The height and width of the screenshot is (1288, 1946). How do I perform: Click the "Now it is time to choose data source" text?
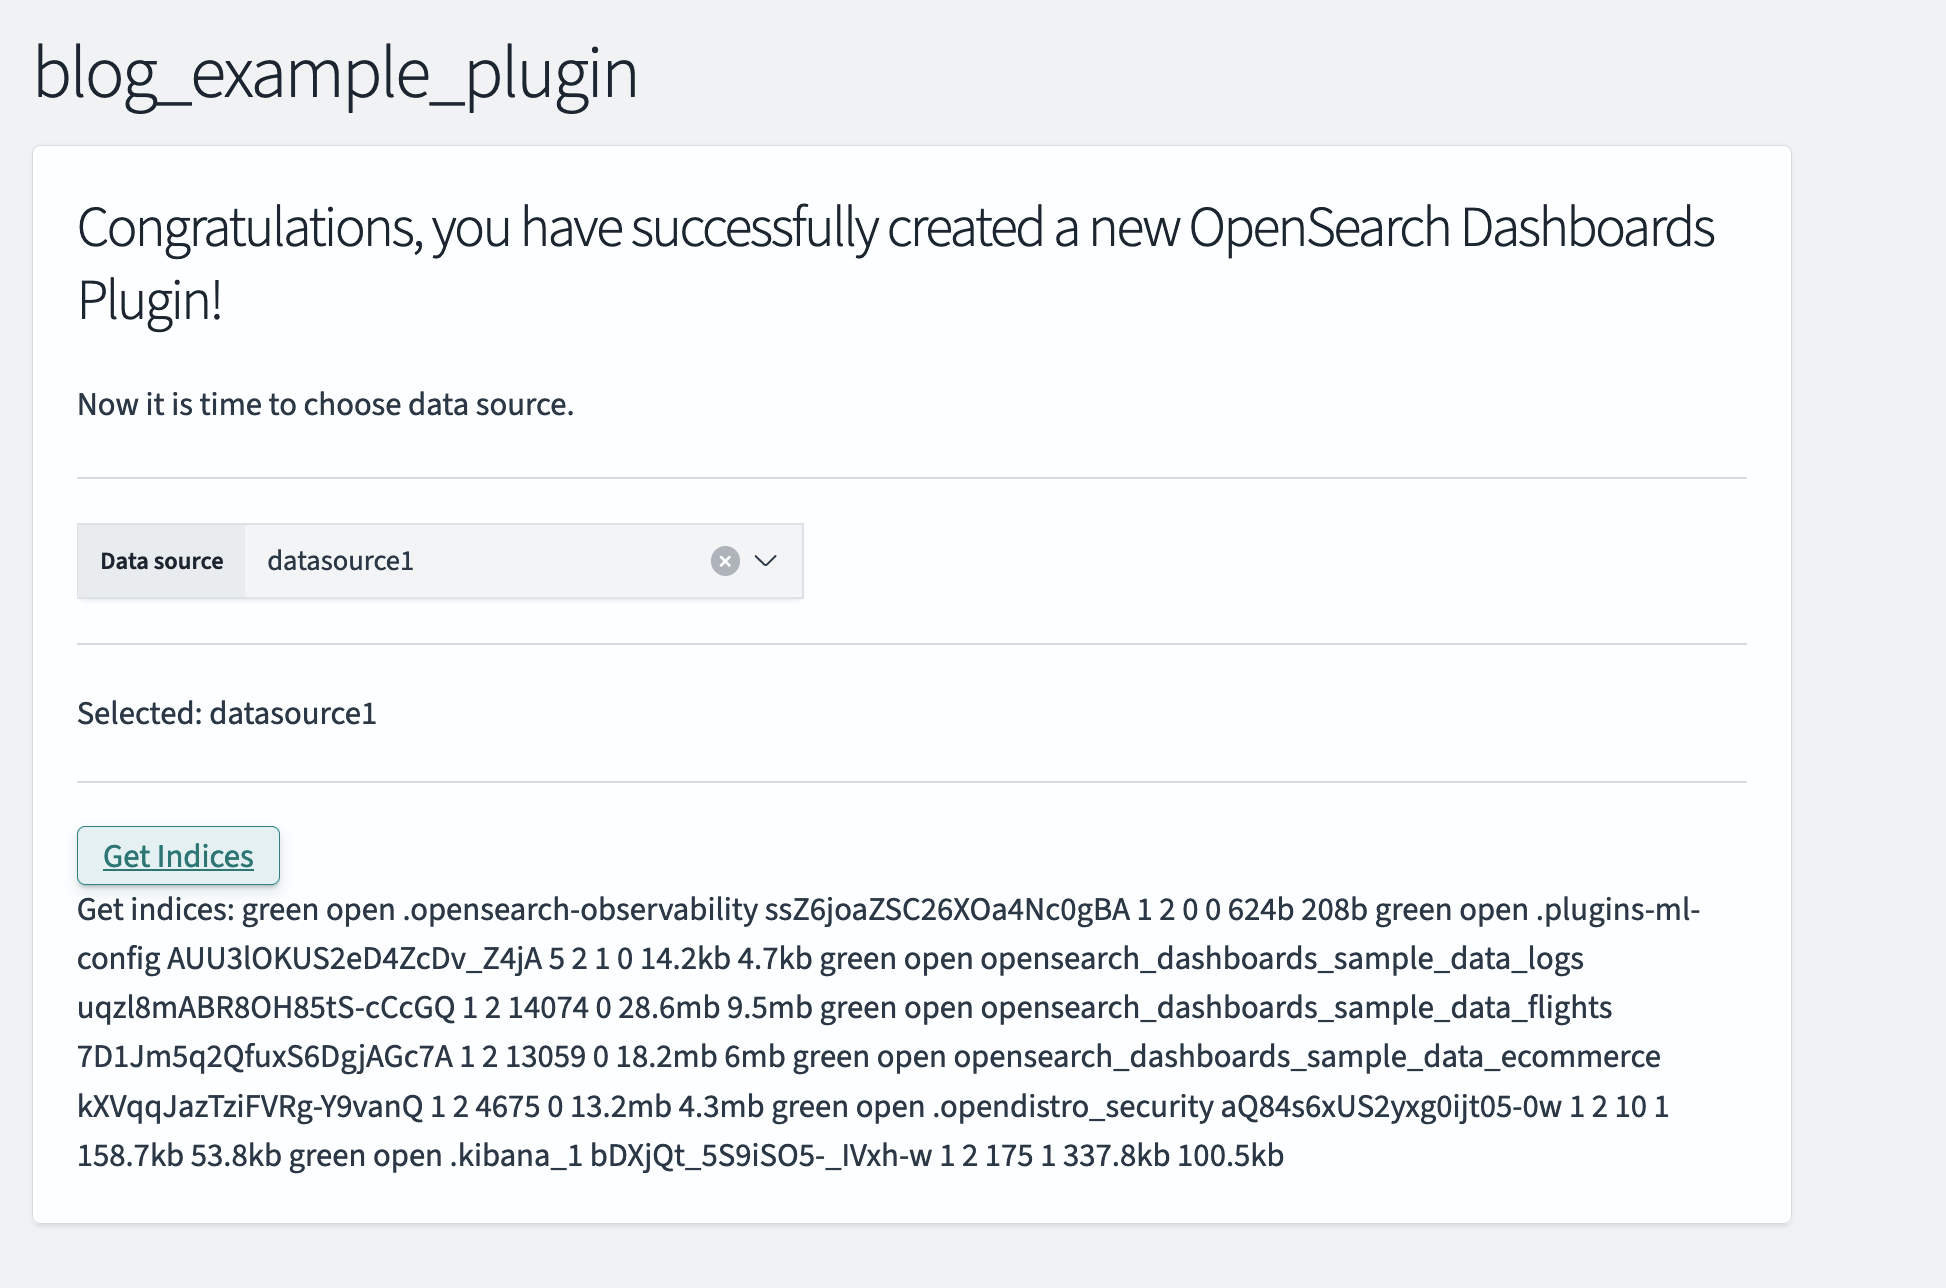click(x=325, y=404)
